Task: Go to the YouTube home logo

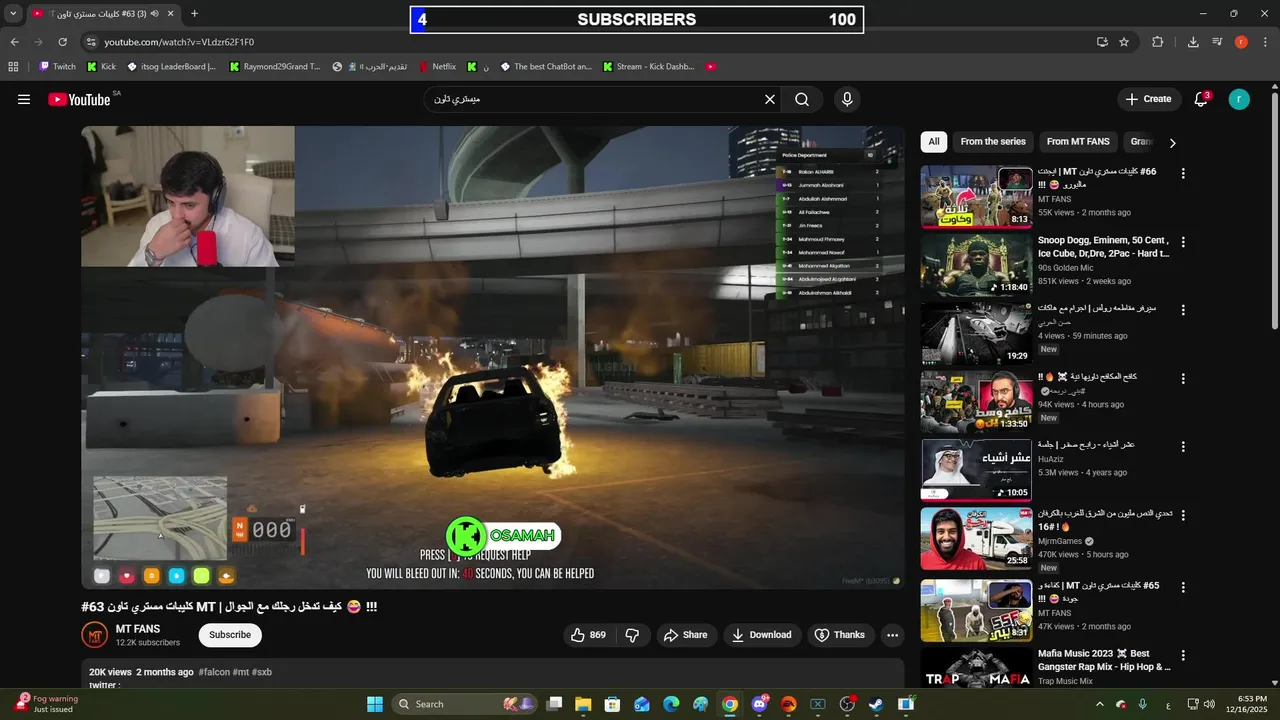Action: 79,99
